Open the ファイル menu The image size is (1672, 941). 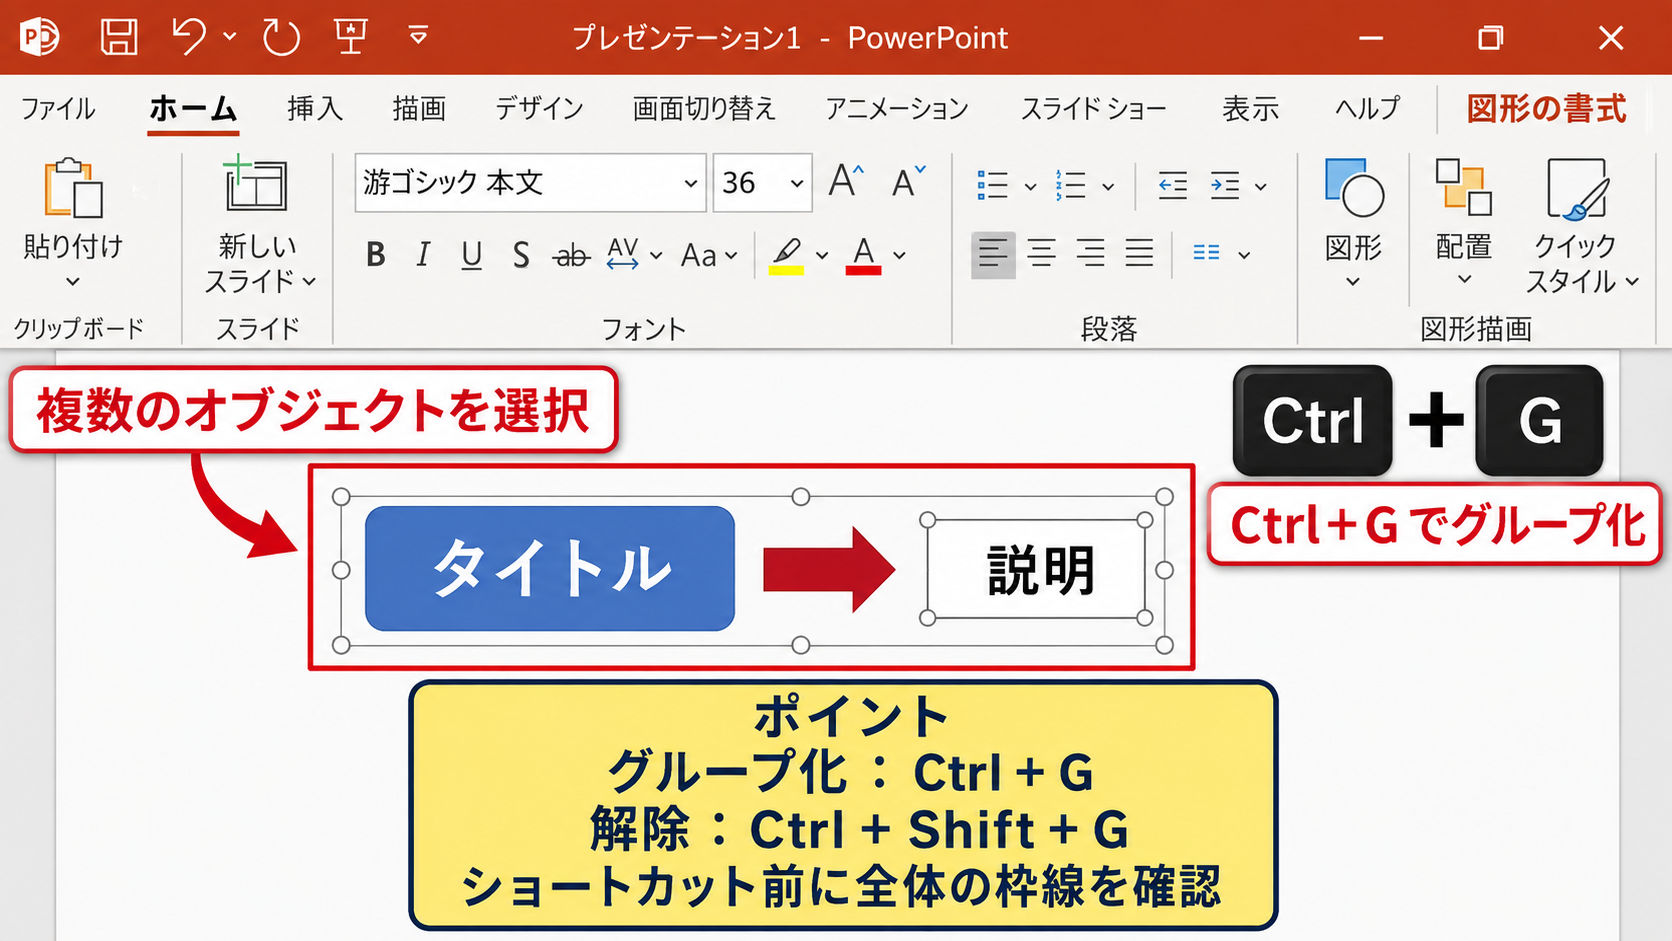58,108
